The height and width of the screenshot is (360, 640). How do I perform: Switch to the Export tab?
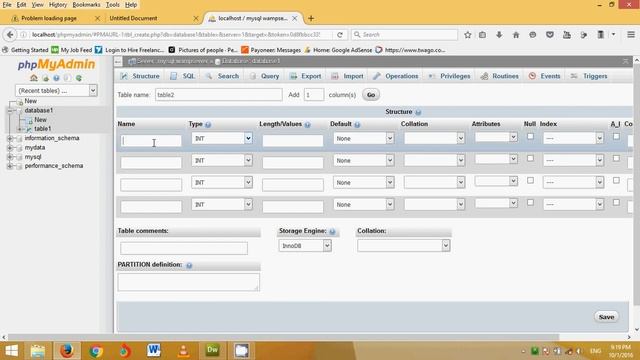click(305, 76)
